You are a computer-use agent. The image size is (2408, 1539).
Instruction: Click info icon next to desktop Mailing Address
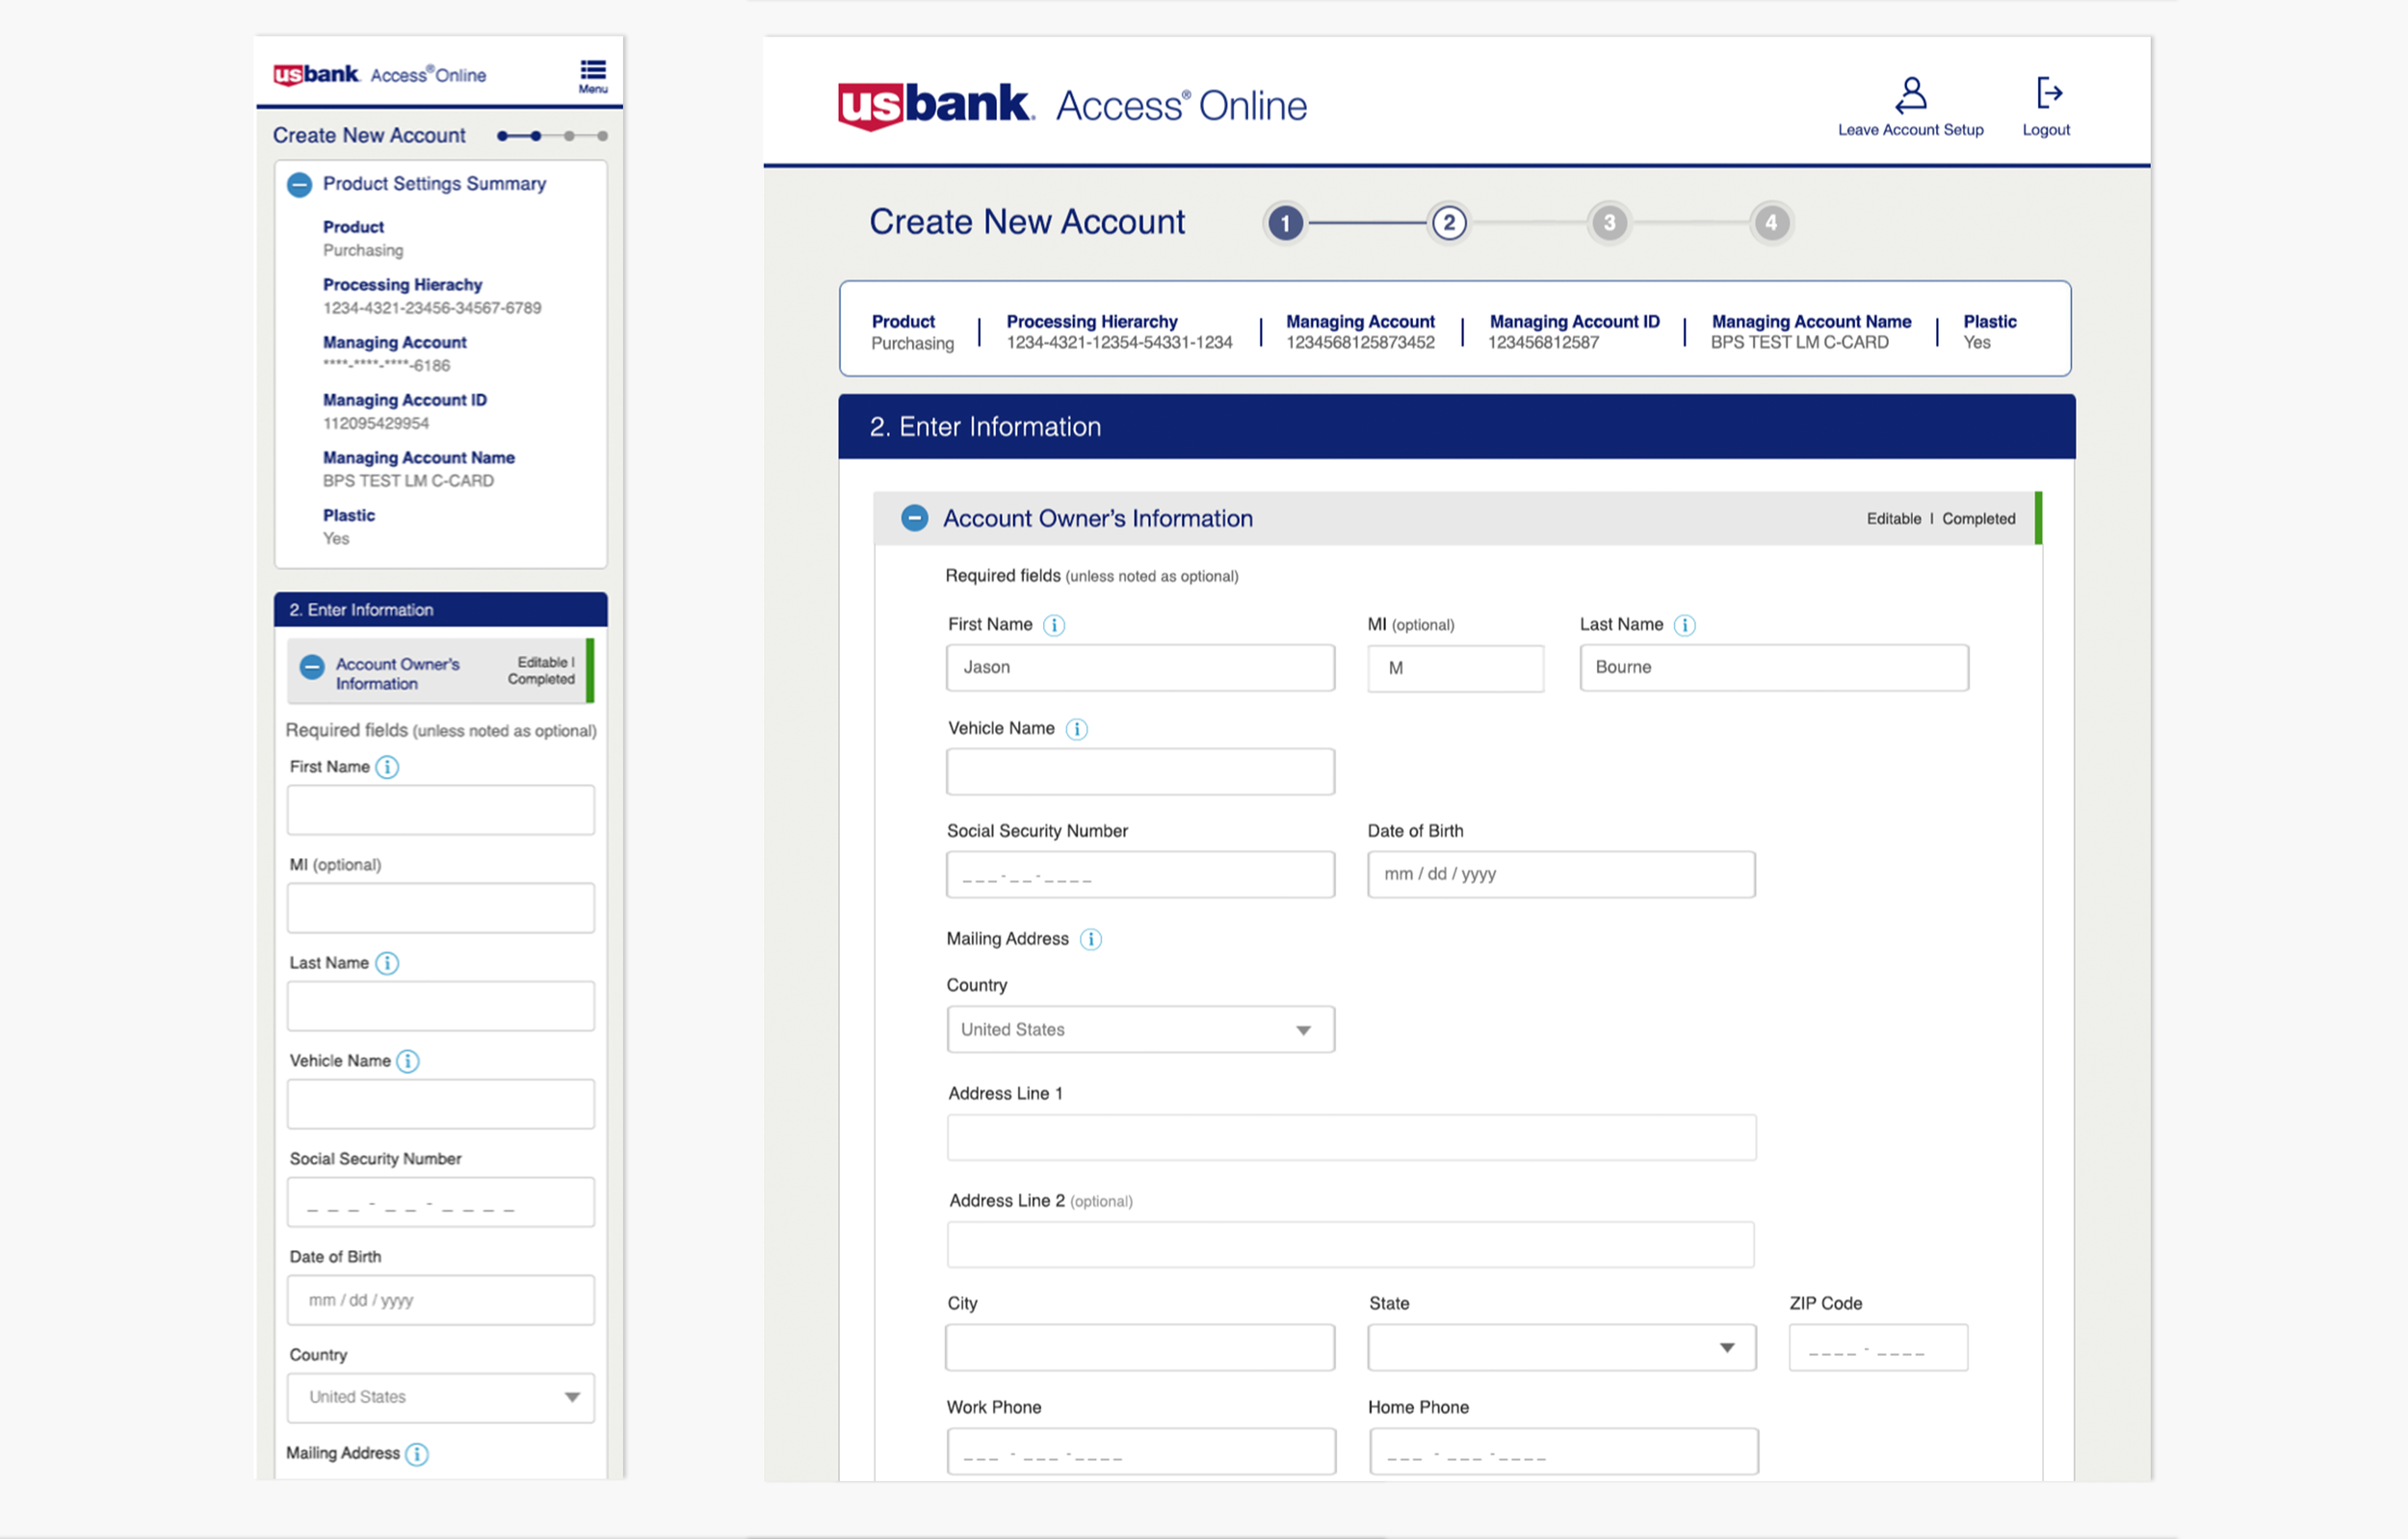[x=1091, y=939]
